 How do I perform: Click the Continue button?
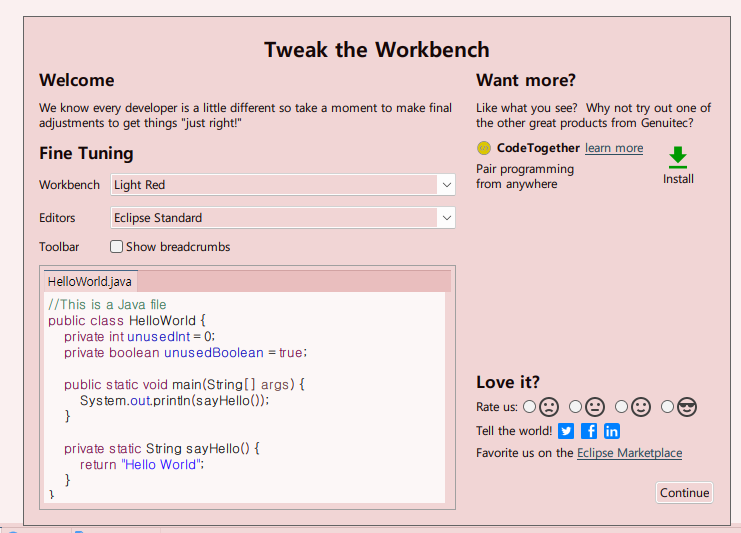(684, 493)
